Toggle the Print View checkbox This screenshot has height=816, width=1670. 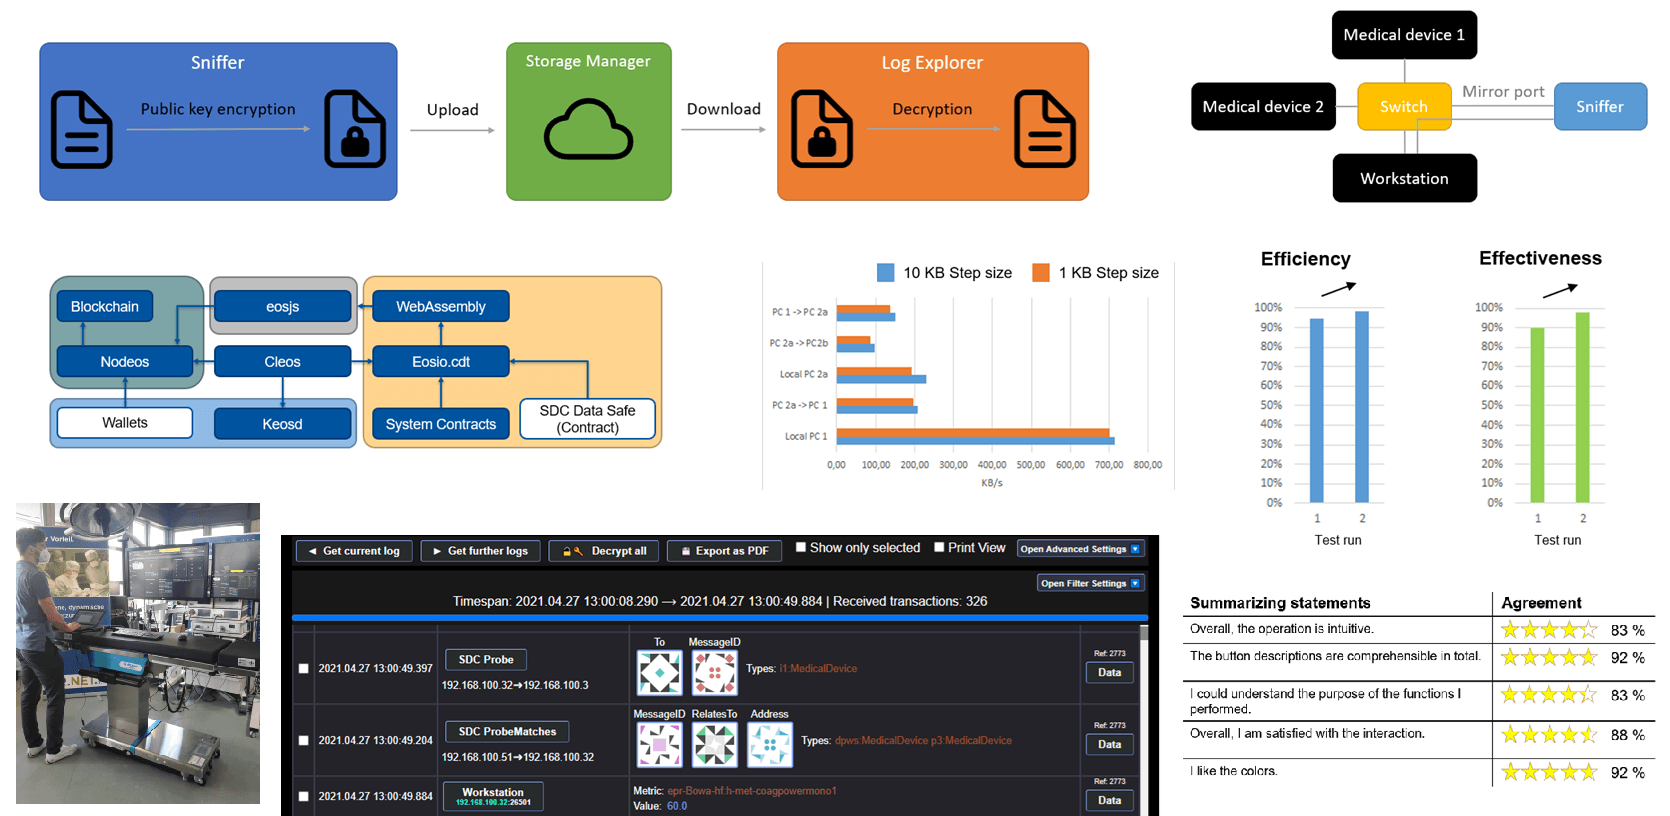(x=939, y=547)
